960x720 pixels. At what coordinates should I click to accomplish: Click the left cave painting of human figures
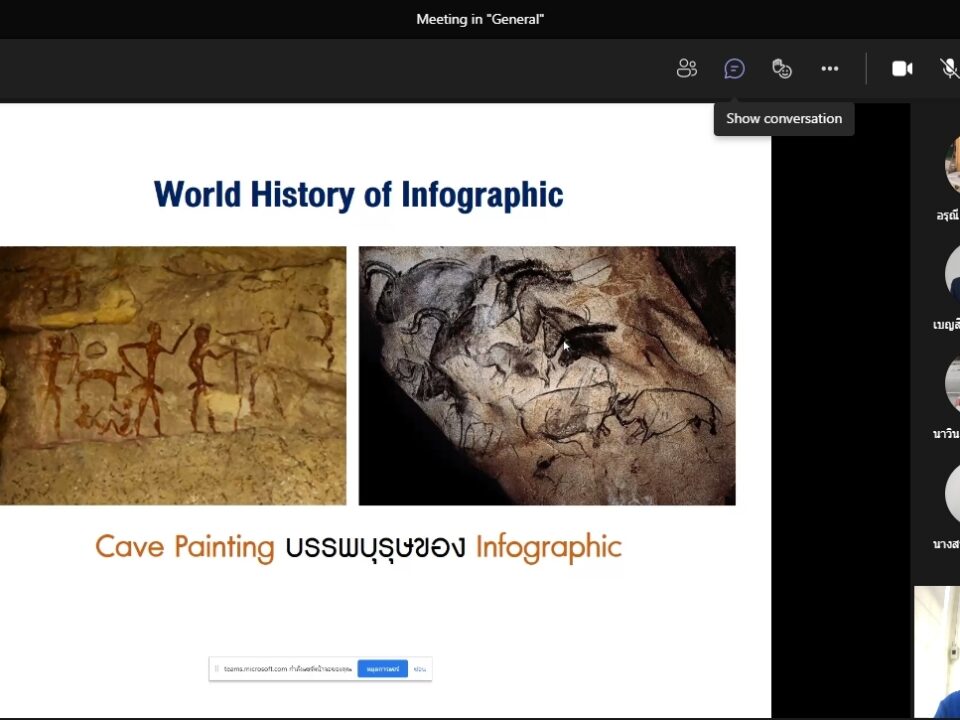coord(173,376)
